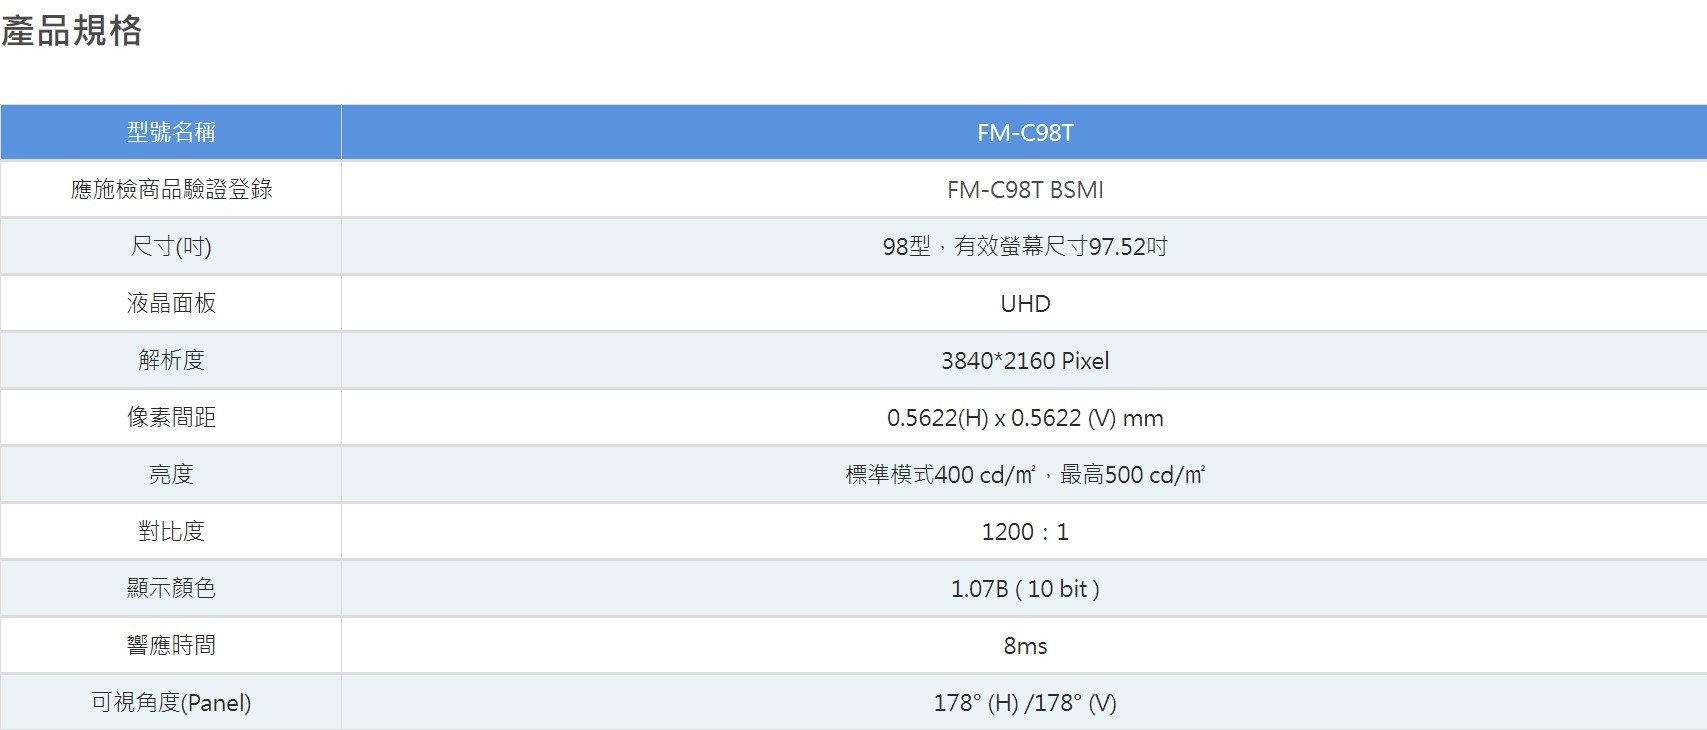Viewport: 1707px width, 730px height.
Task: Select the 對比度 row label
Action: coord(171,531)
